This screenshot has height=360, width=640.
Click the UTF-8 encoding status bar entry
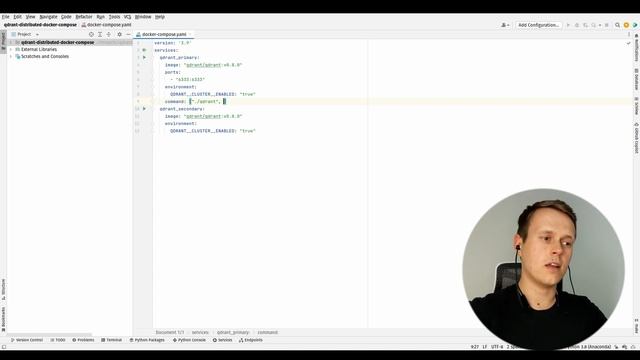click(497, 347)
